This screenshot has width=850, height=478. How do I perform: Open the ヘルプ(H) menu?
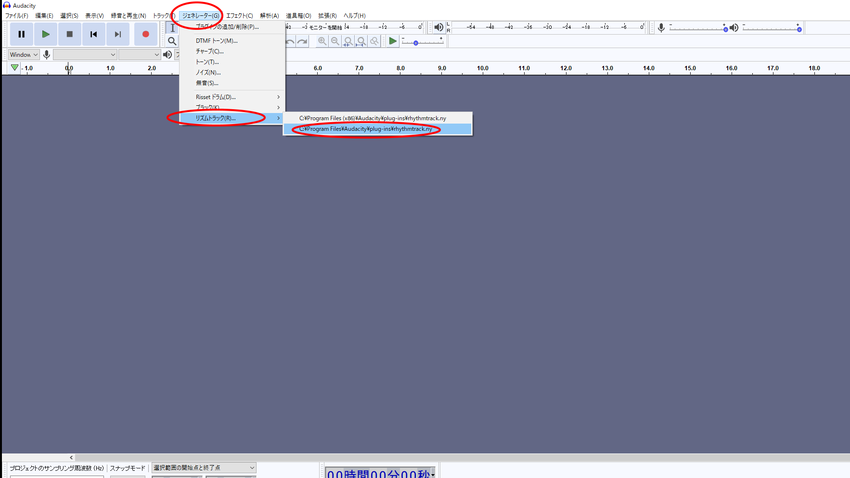pos(355,16)
